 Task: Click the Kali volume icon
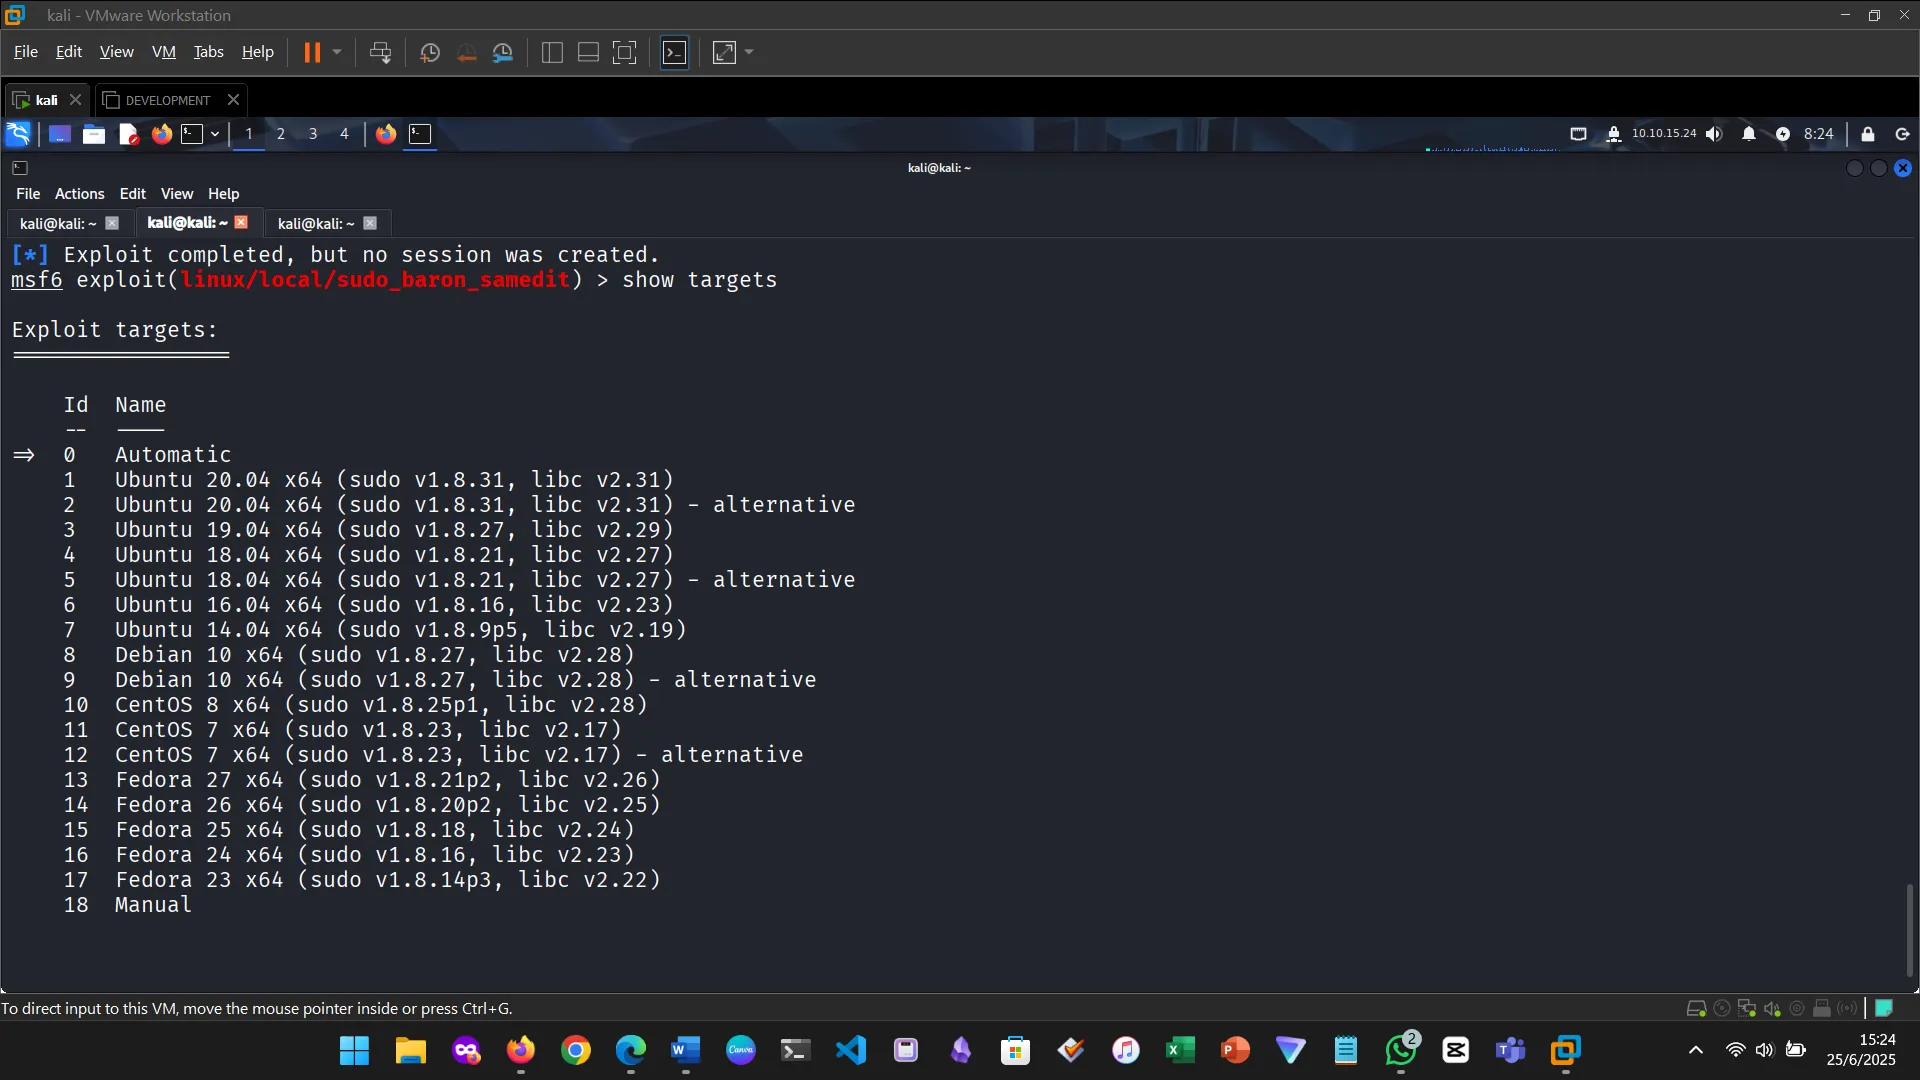click(x=1714, y=134)
